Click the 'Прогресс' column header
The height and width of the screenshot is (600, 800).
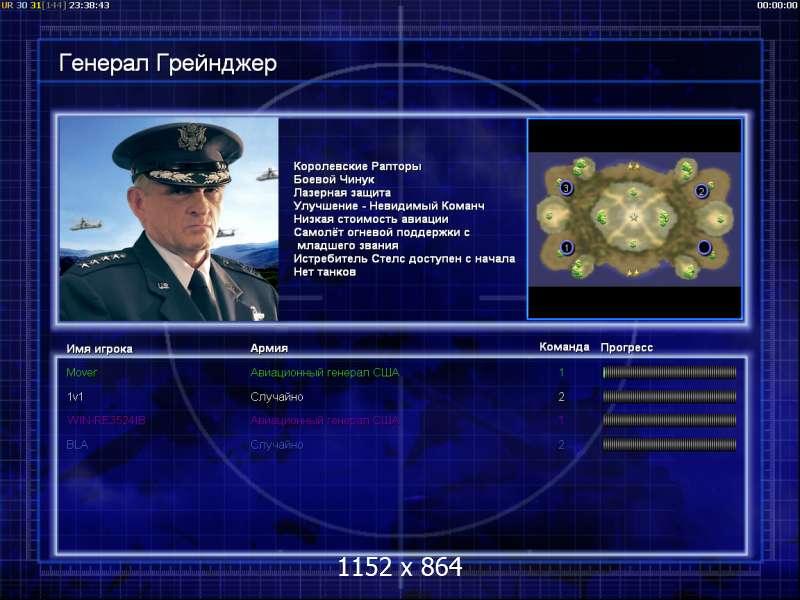click(x=627, y=347)
